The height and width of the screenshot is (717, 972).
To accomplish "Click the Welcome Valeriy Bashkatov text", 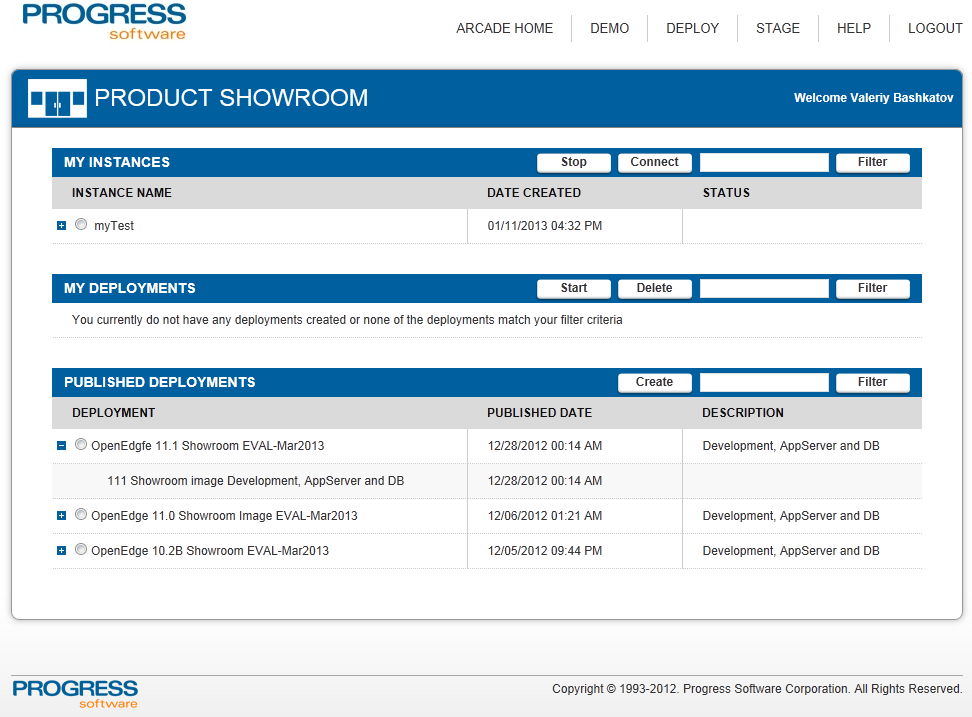I will pyautogui.click(x=873, y=98).
